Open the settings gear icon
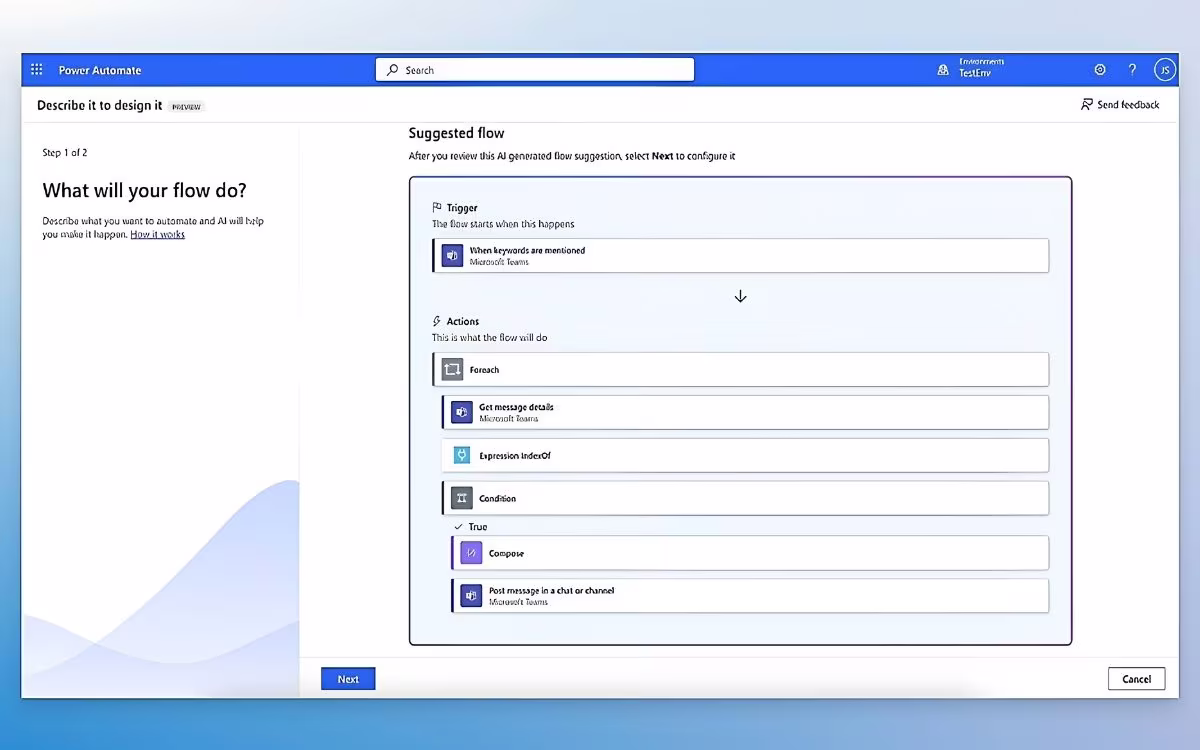The image size is (1200, 750). [x=1100, y=70]
